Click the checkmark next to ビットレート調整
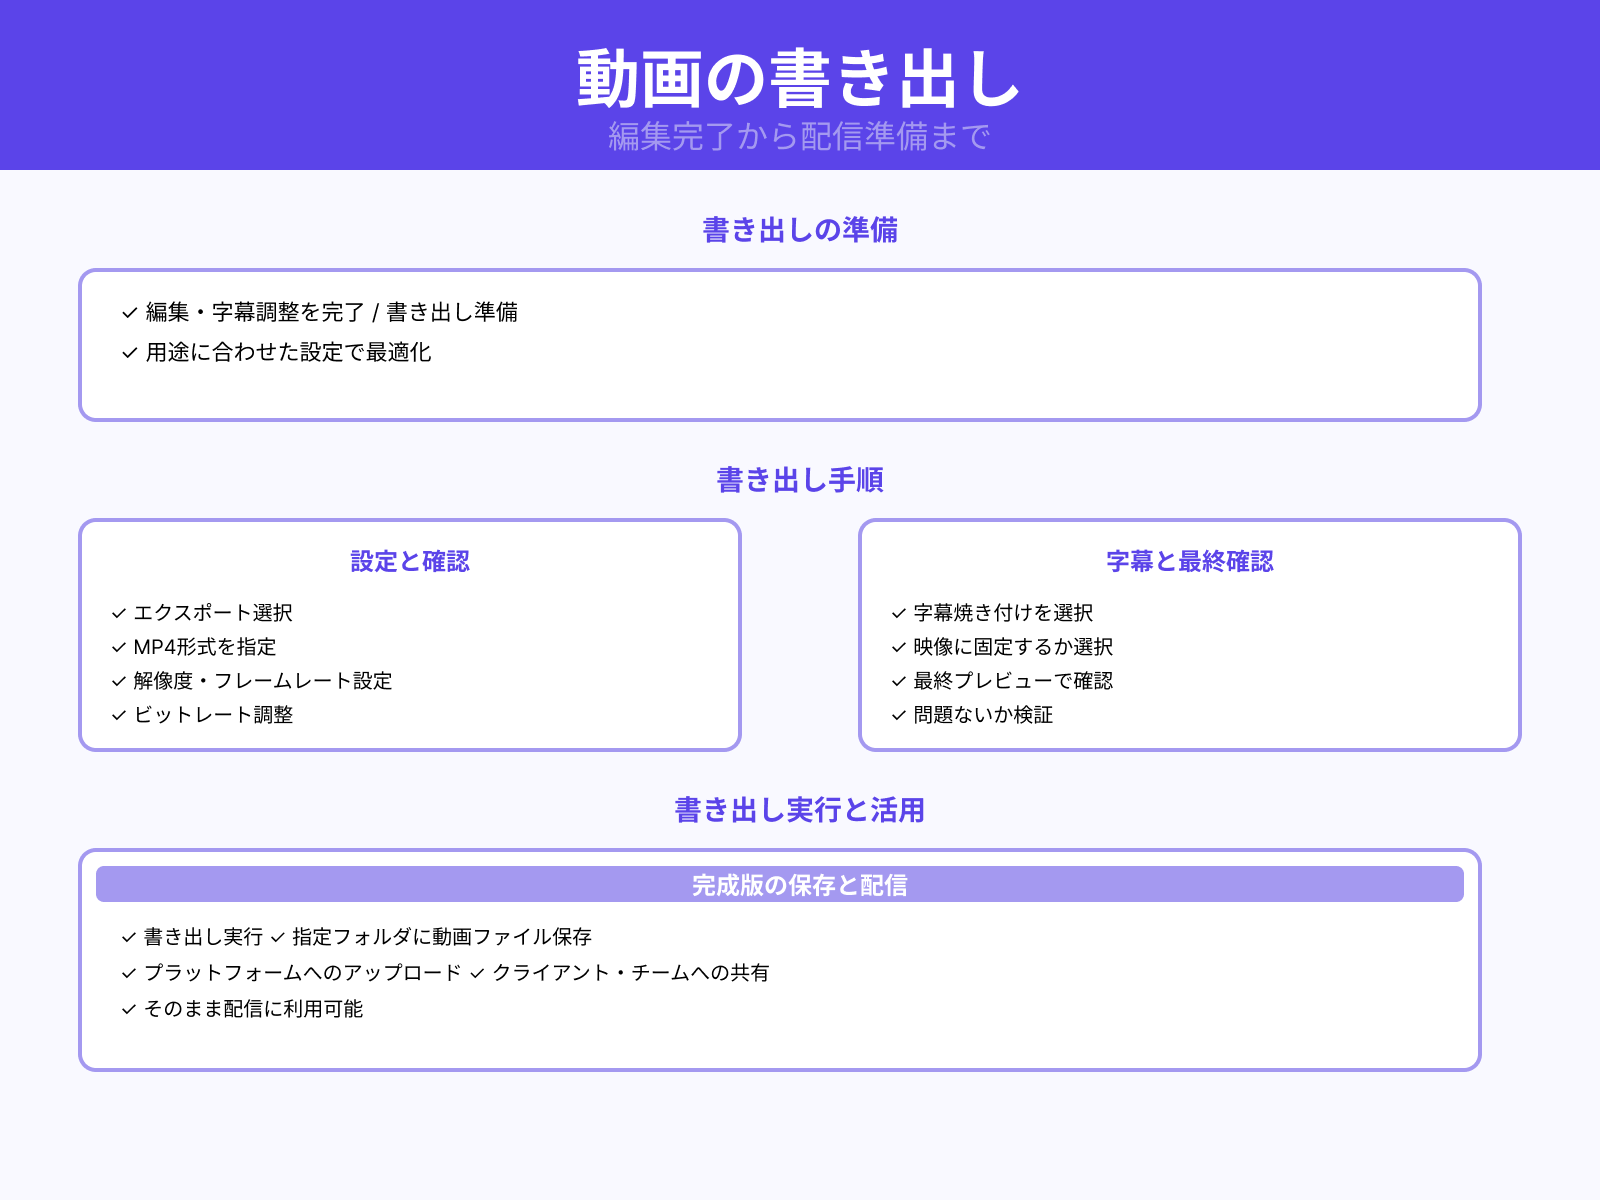 click(117, 715)
